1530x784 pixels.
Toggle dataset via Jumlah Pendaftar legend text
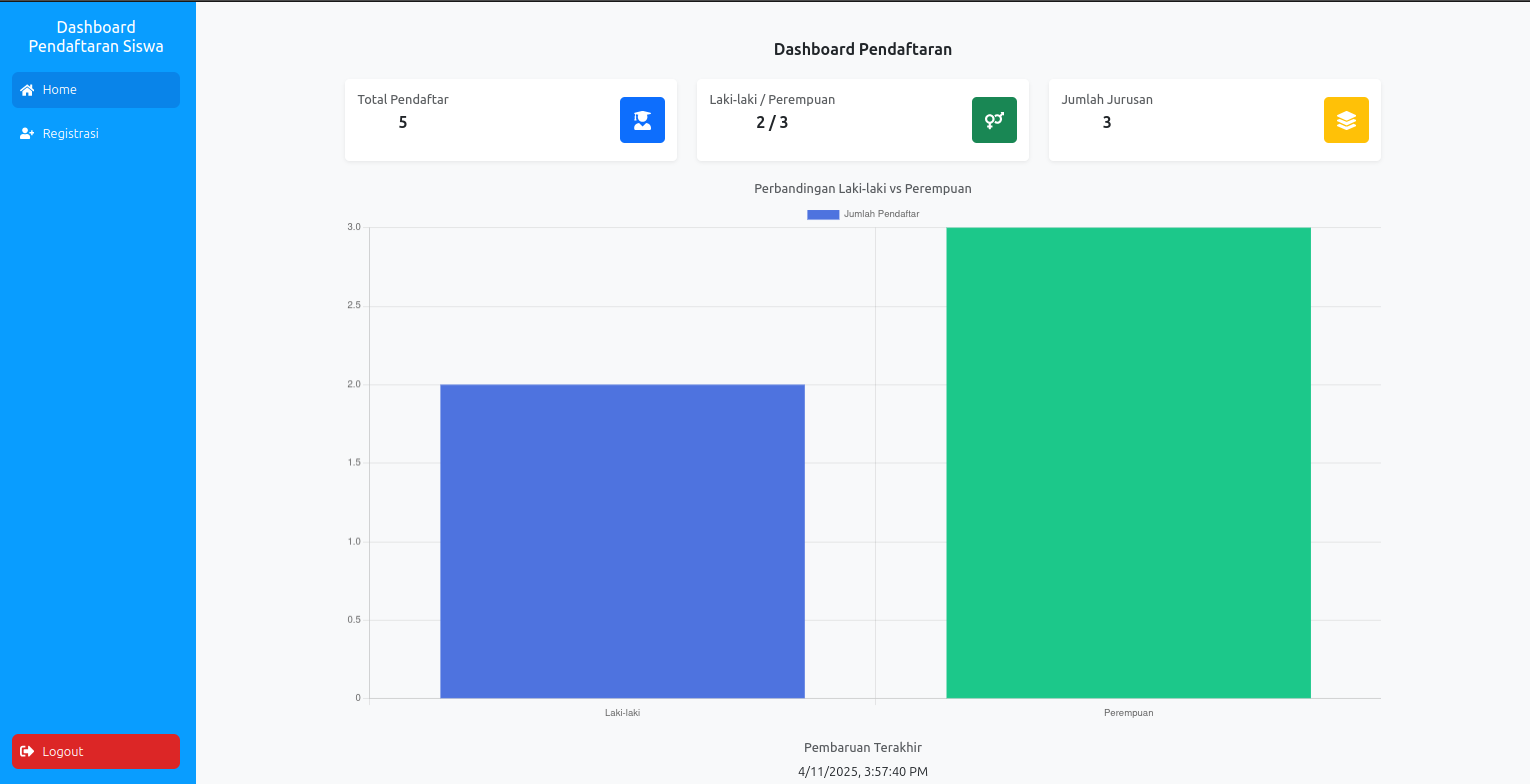click(881, 214)
